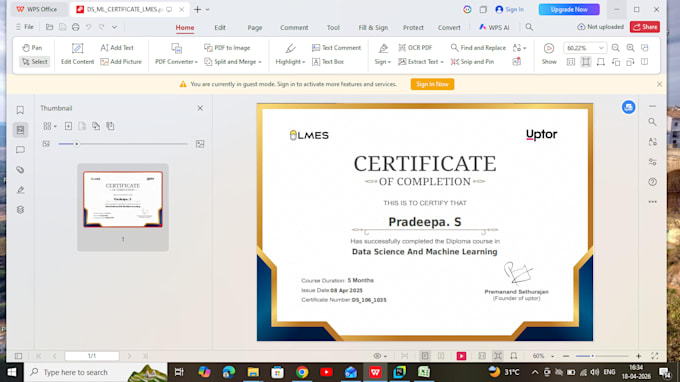This screenshot has height=382, width=680.
Task: Click Not uploaded cloud status
Action: [600, 27]
